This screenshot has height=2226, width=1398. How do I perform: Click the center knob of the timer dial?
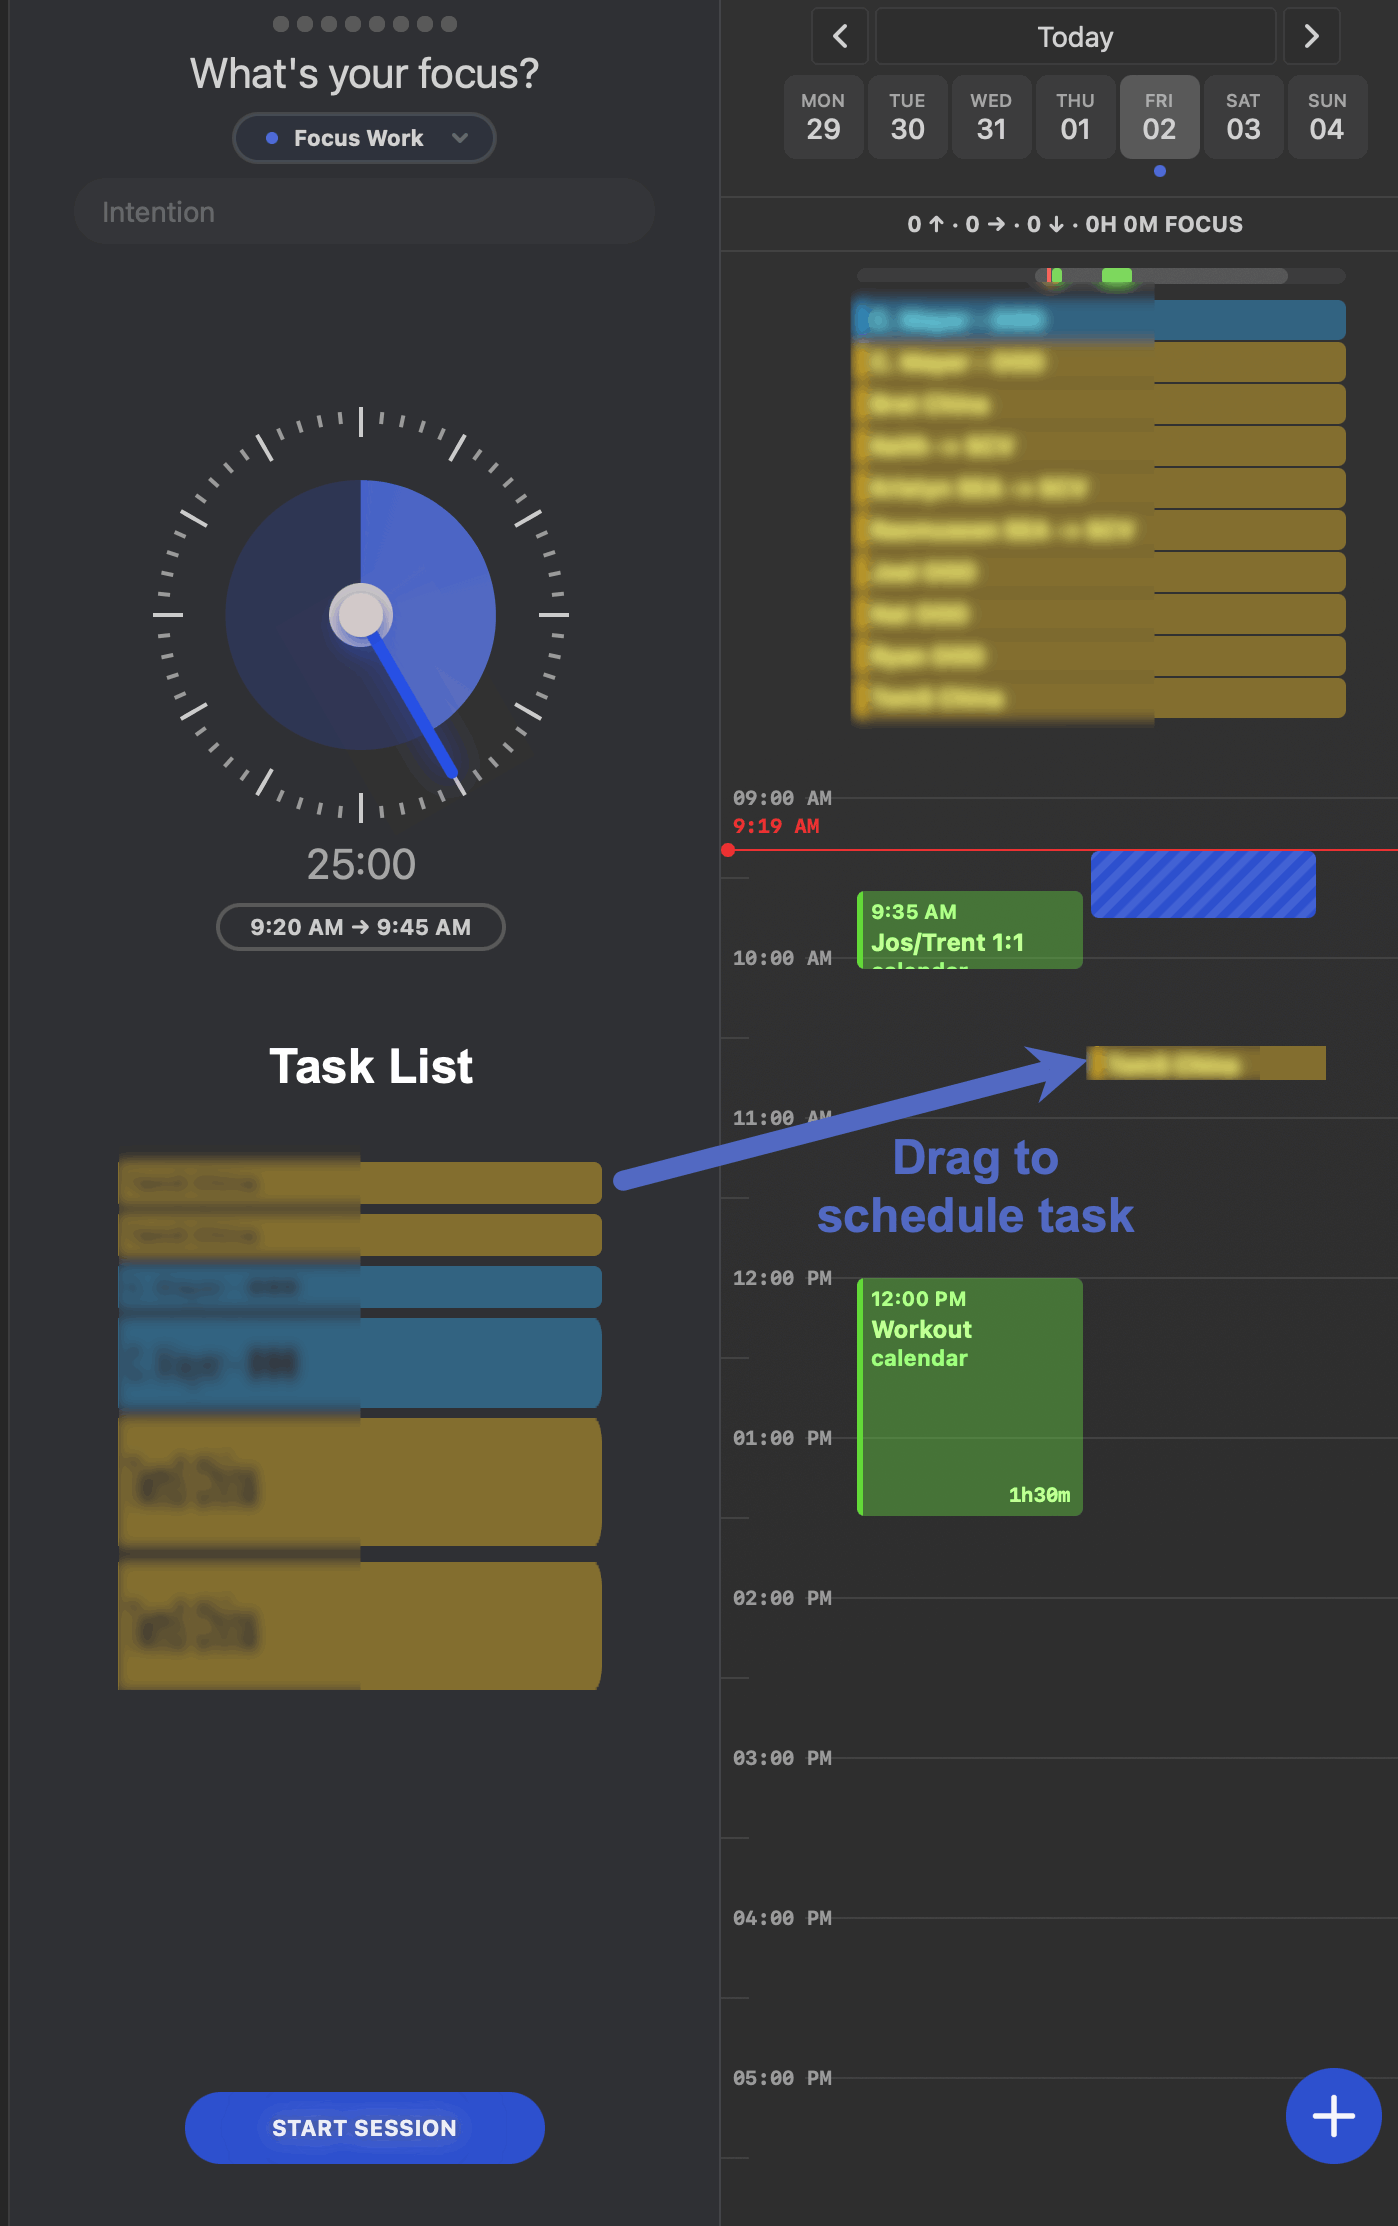(x=361, y=614)
